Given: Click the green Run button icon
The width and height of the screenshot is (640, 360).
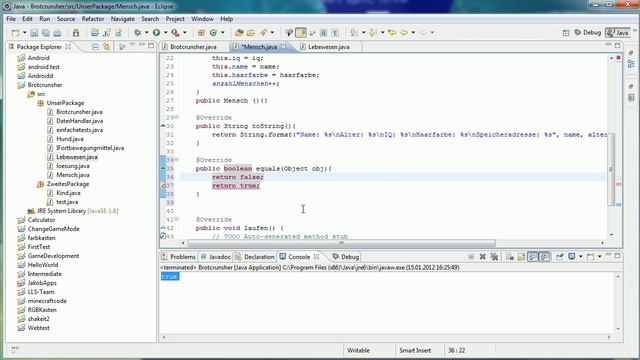Looking at the screenshot, I should [156, 33].
